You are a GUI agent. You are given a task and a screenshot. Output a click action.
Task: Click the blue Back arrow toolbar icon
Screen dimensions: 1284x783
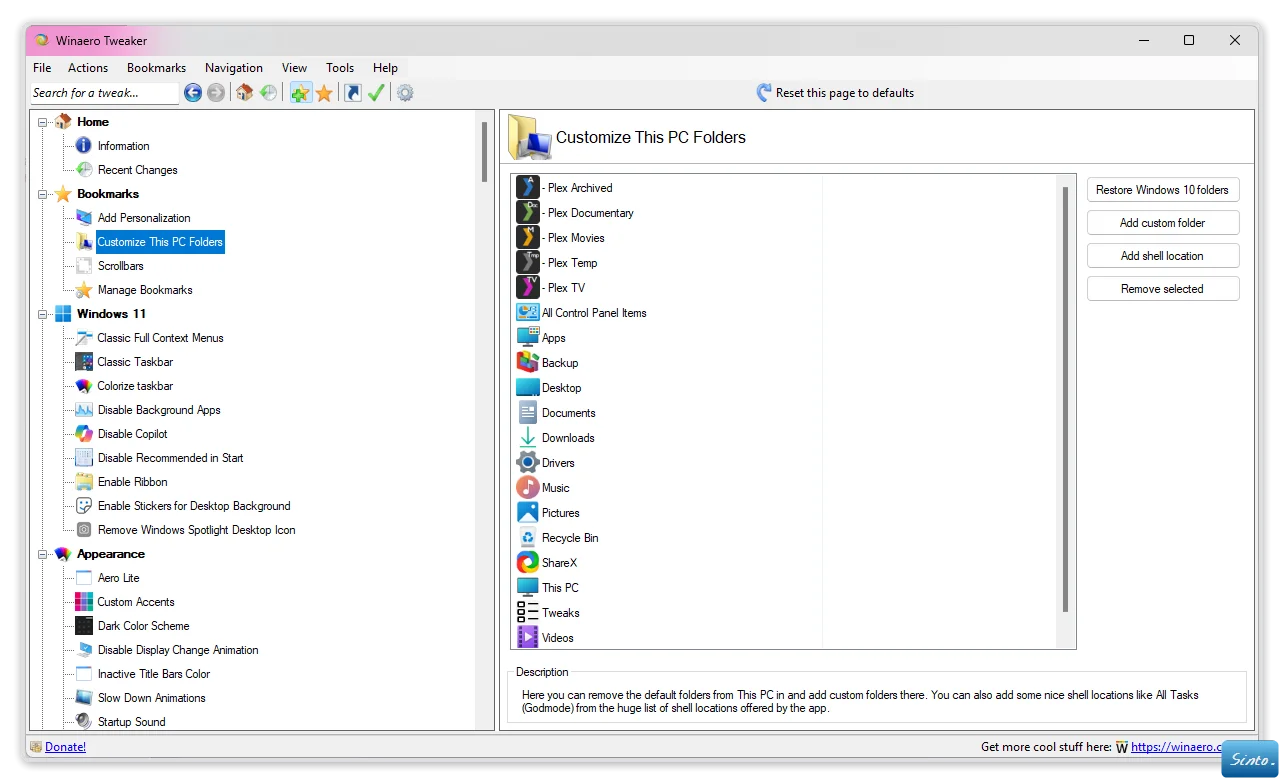click(x=193, y=93)
